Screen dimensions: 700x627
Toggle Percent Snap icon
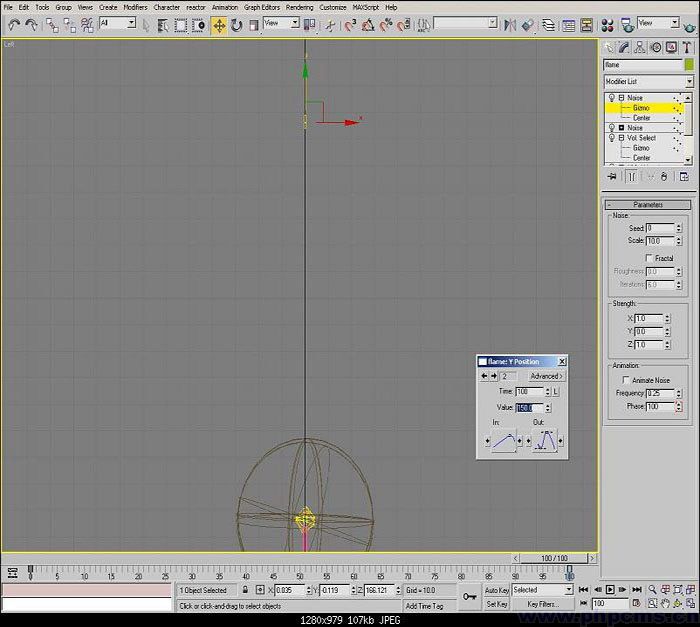coord(386,25)
